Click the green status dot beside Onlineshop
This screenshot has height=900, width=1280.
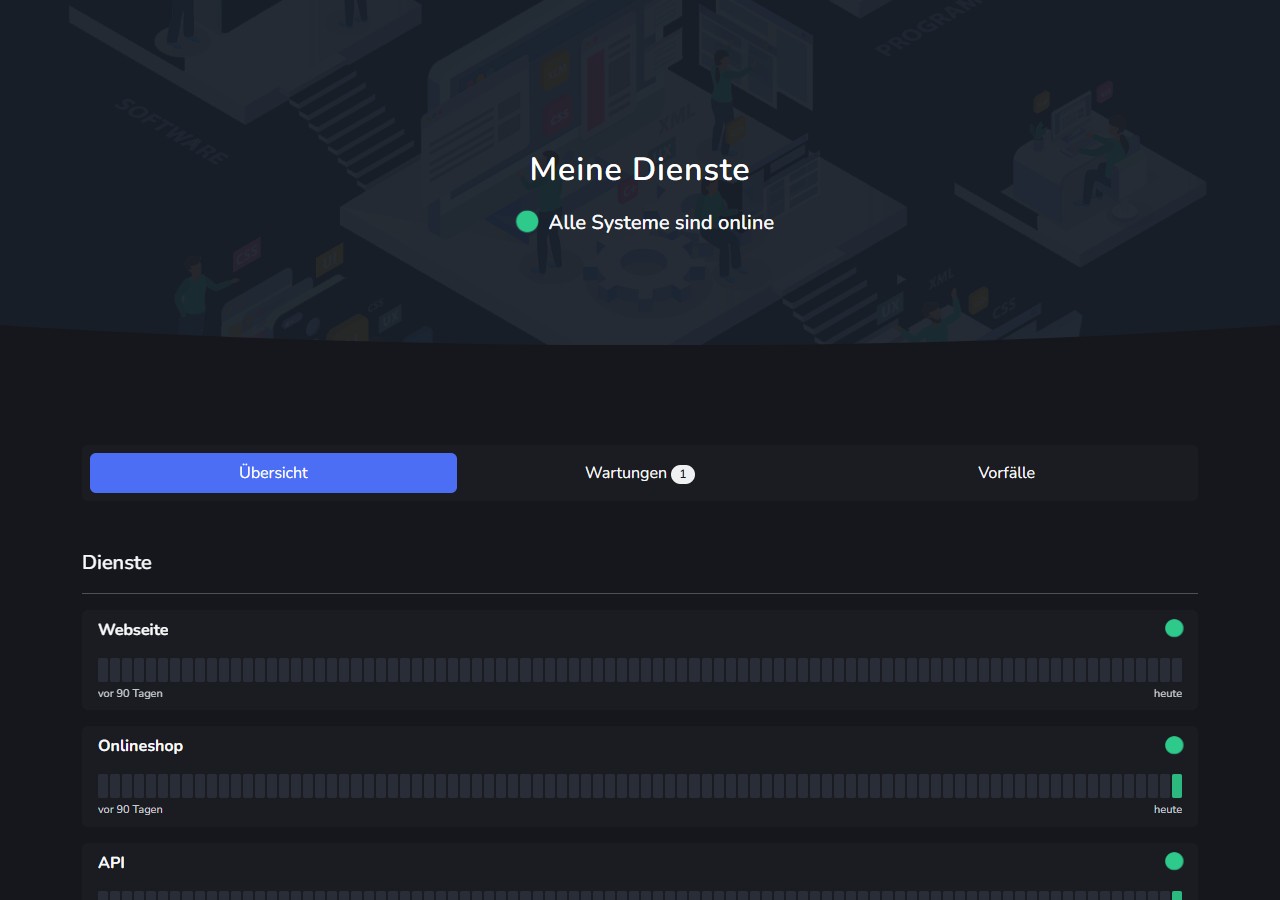(1174, 745)
